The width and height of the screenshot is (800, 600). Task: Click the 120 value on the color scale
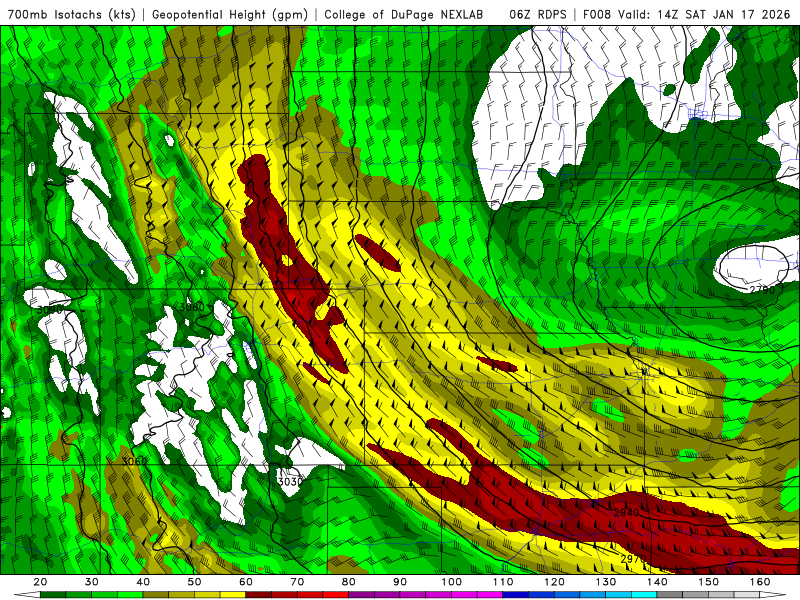point(555,582)
